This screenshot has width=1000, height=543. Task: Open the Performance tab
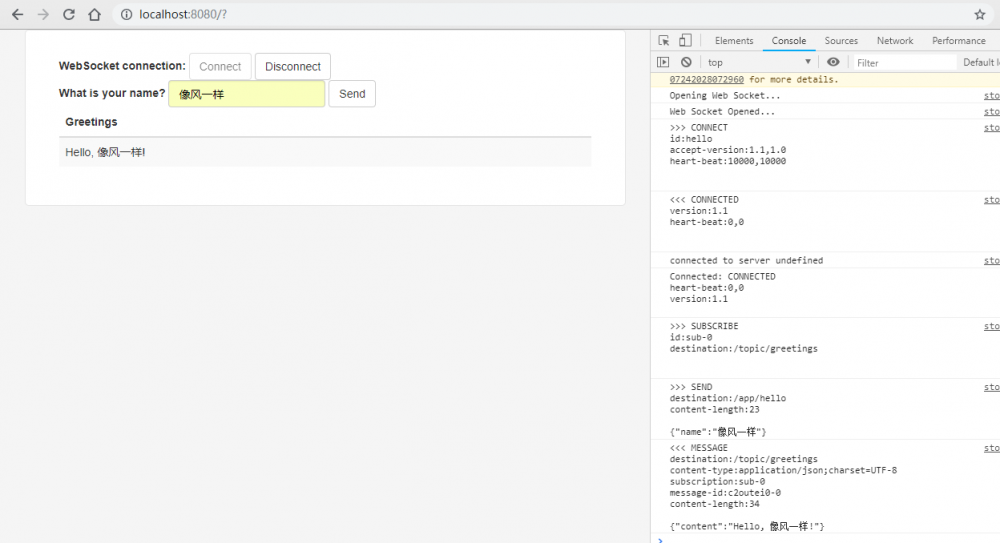pyautogui.click(x=958, y=41)
